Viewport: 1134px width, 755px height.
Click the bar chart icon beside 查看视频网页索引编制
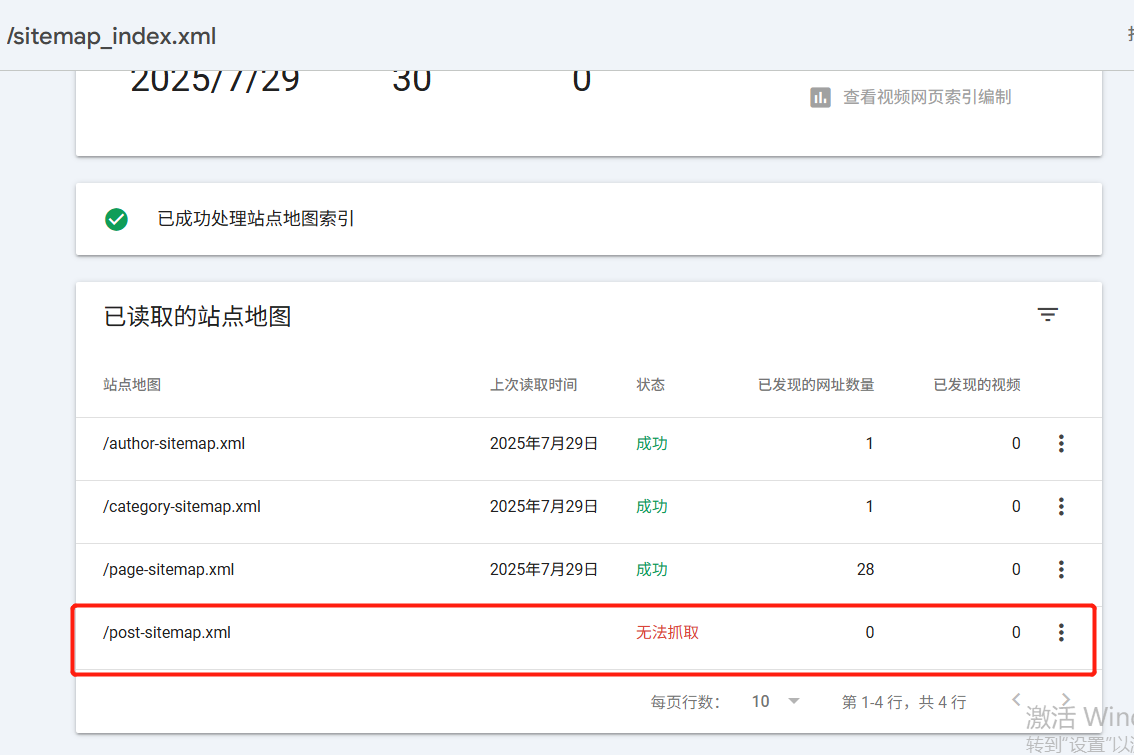coord(820,97)
